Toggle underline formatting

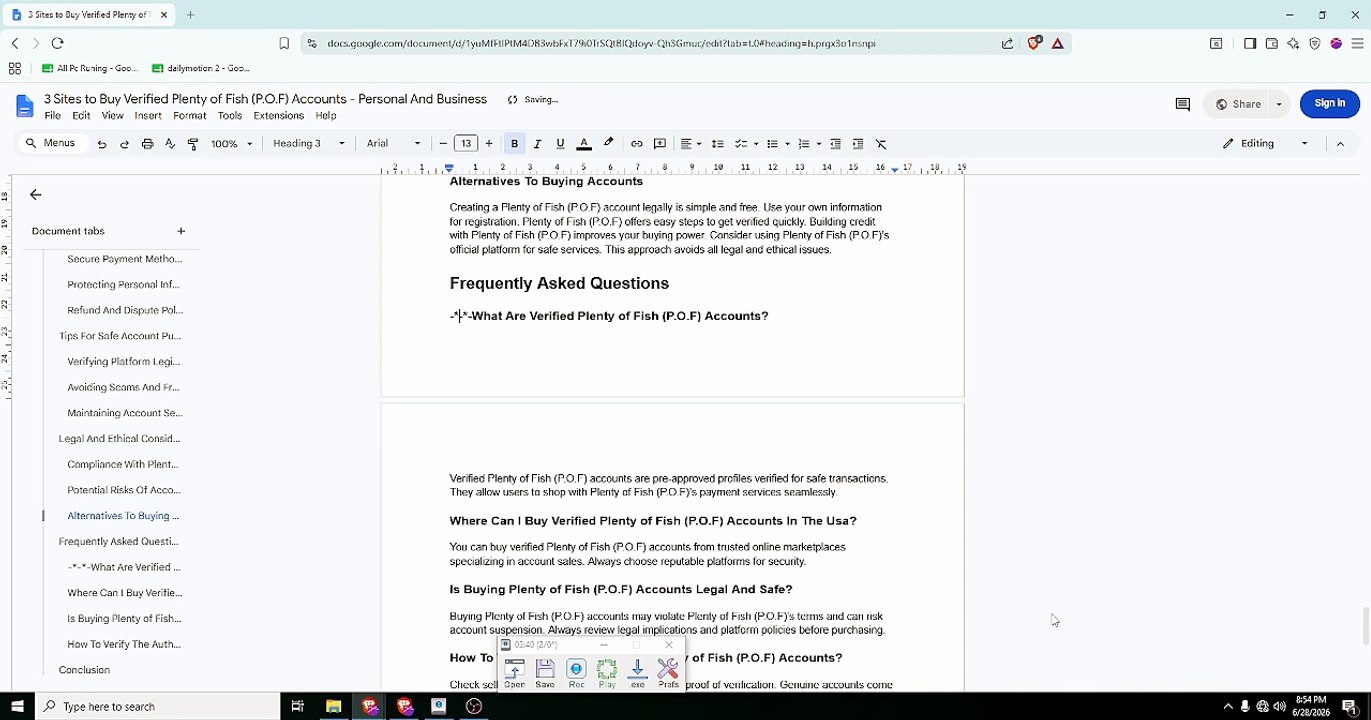[560, 144]
